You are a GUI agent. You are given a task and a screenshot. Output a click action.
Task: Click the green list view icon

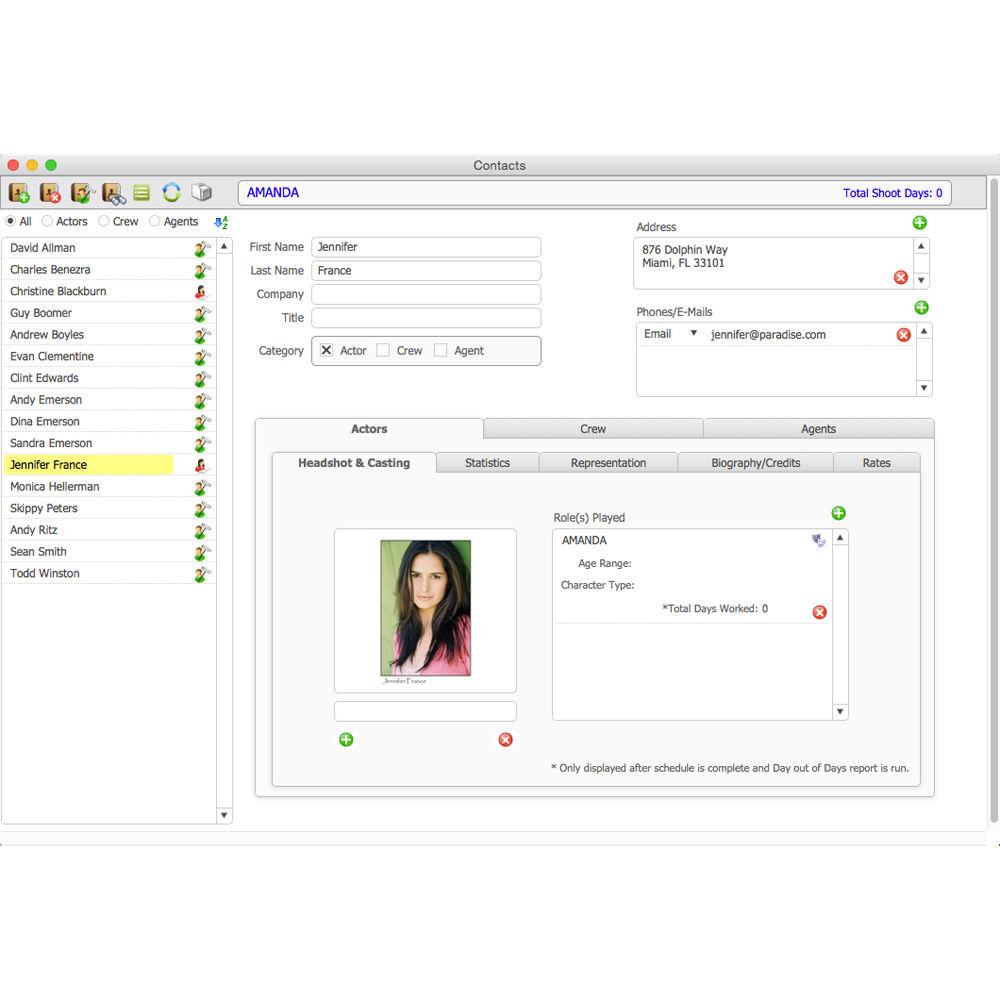(142, 193)
